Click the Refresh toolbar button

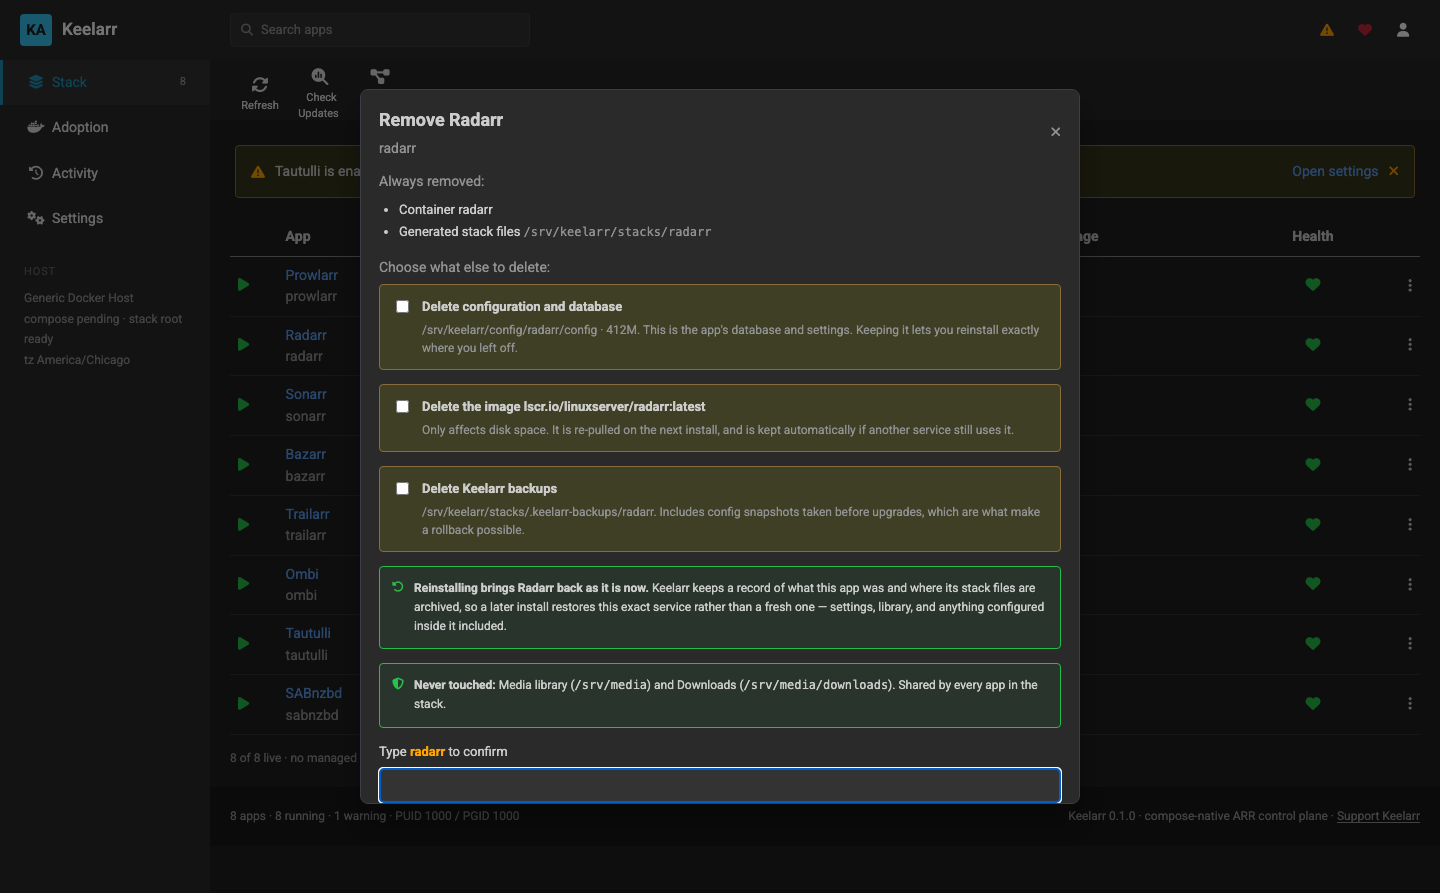(x=260, y=93)
